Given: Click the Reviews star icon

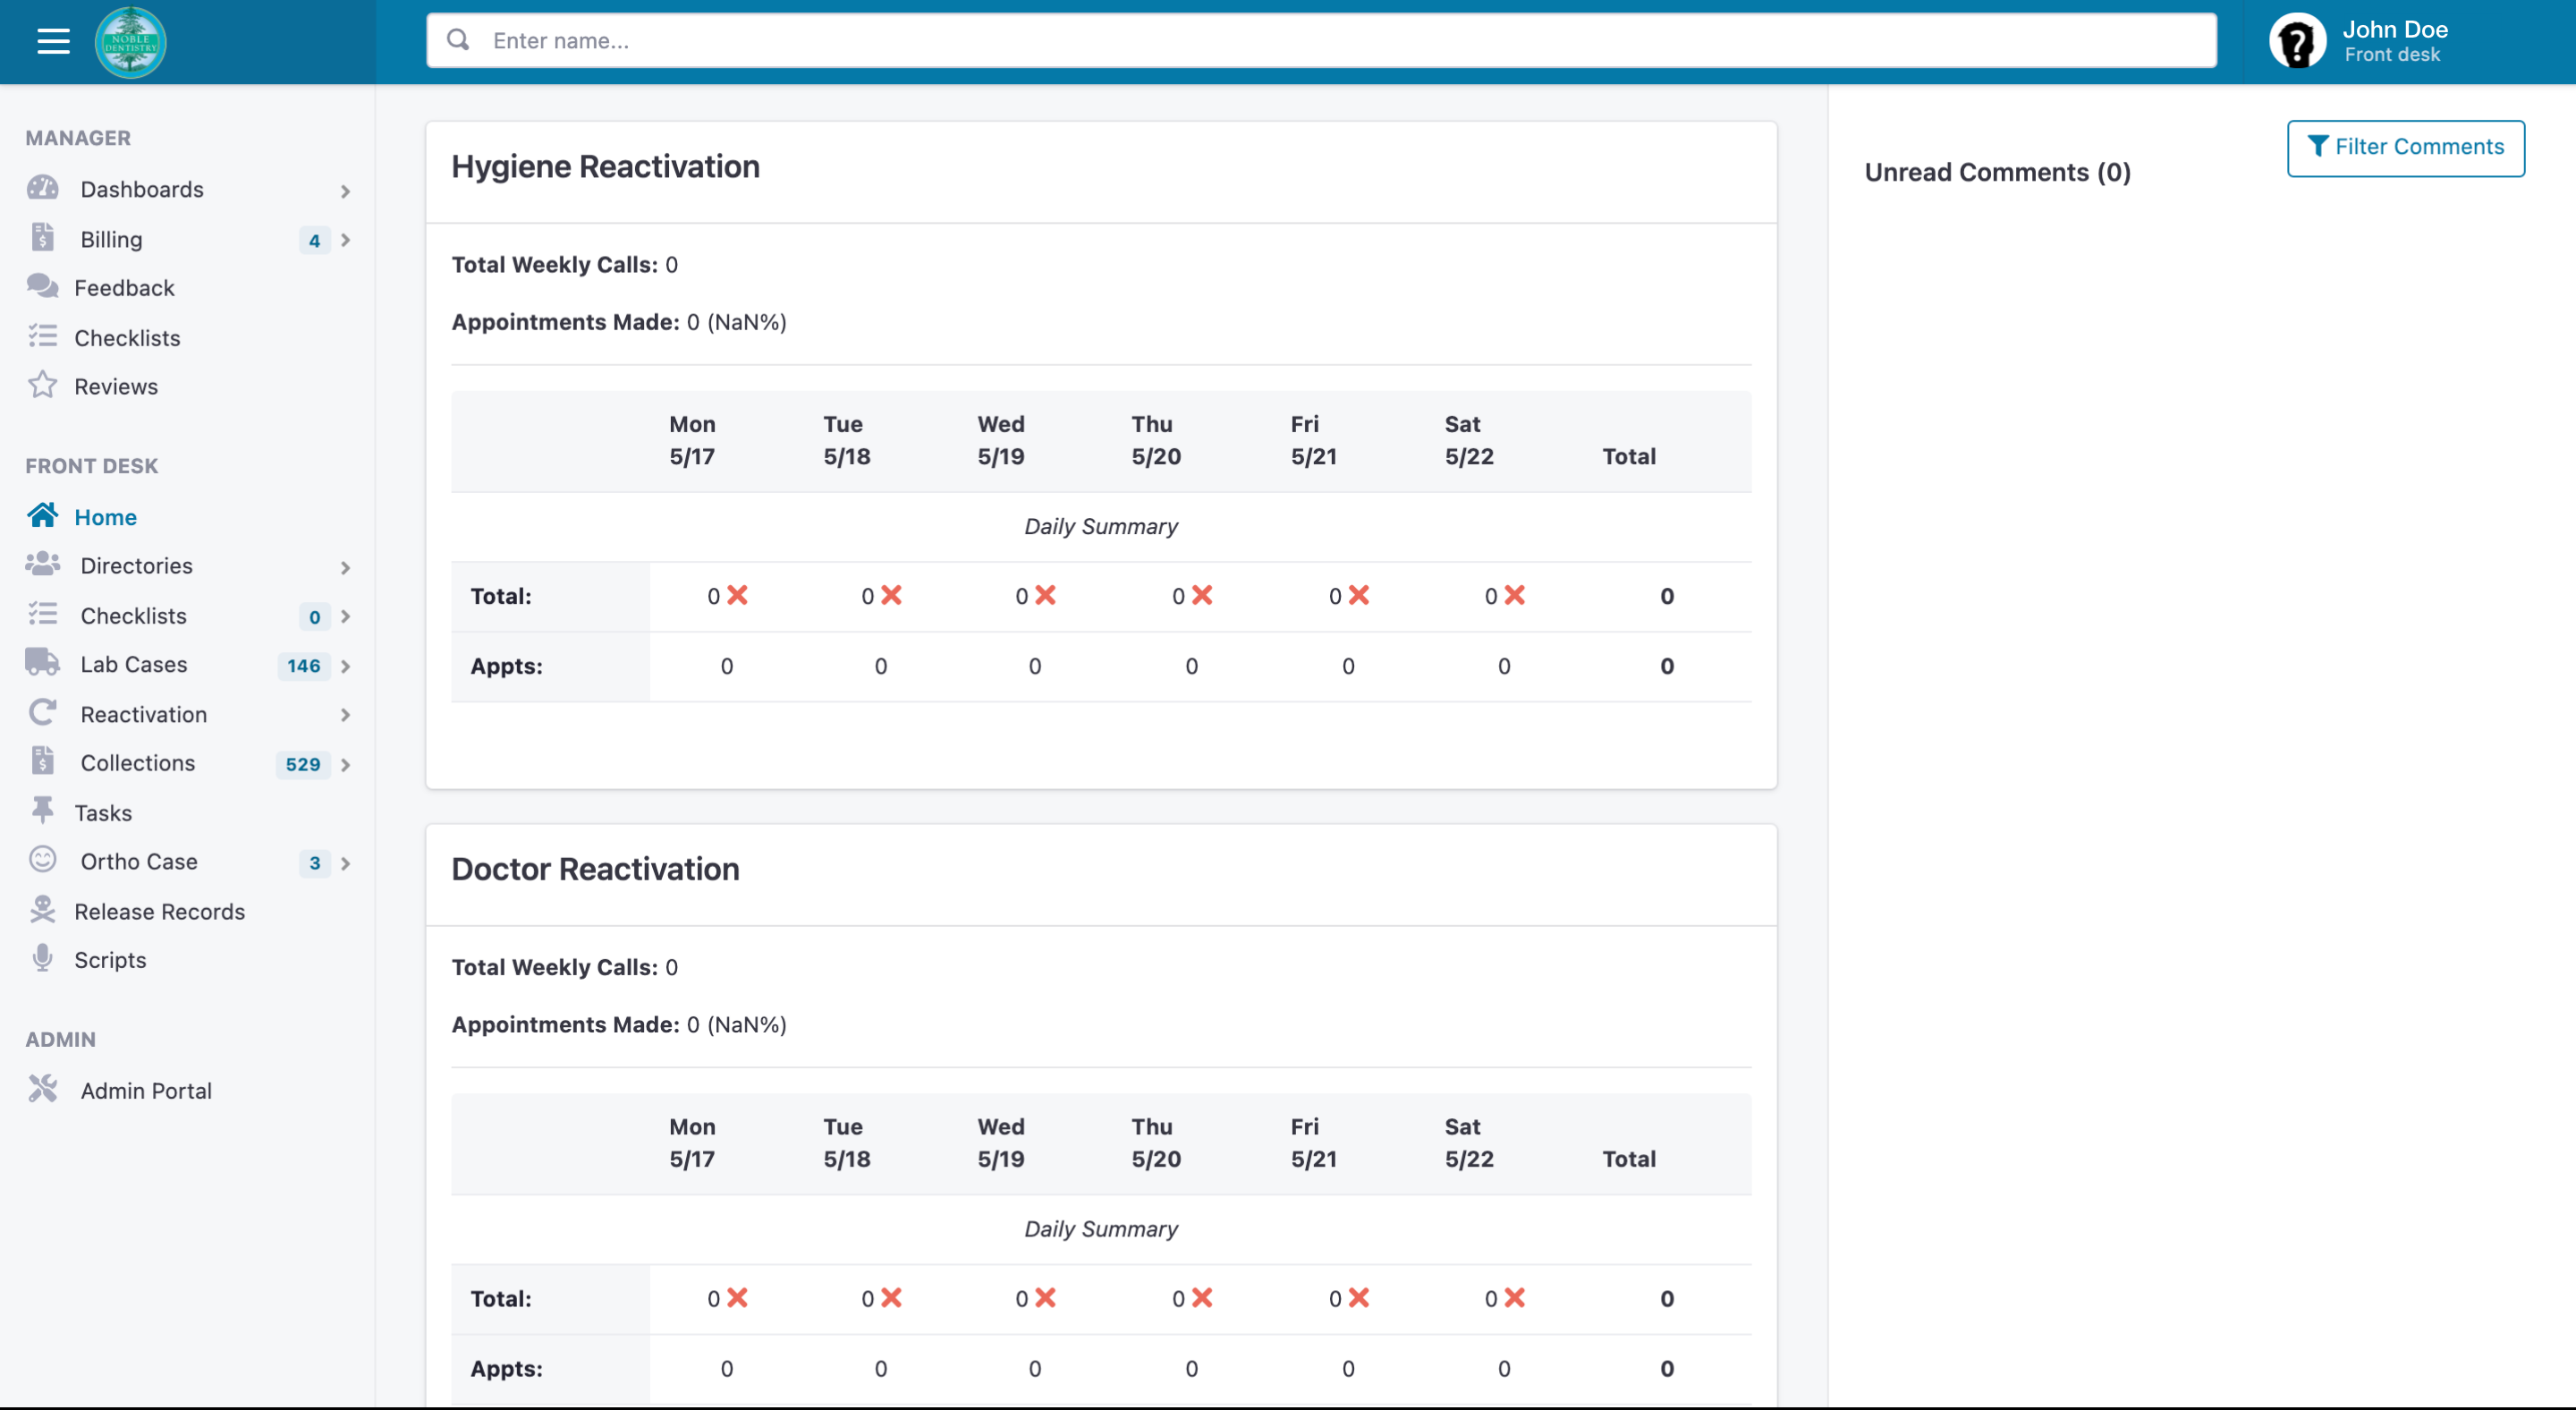Looking at the screenshot, I should [43, 385].
